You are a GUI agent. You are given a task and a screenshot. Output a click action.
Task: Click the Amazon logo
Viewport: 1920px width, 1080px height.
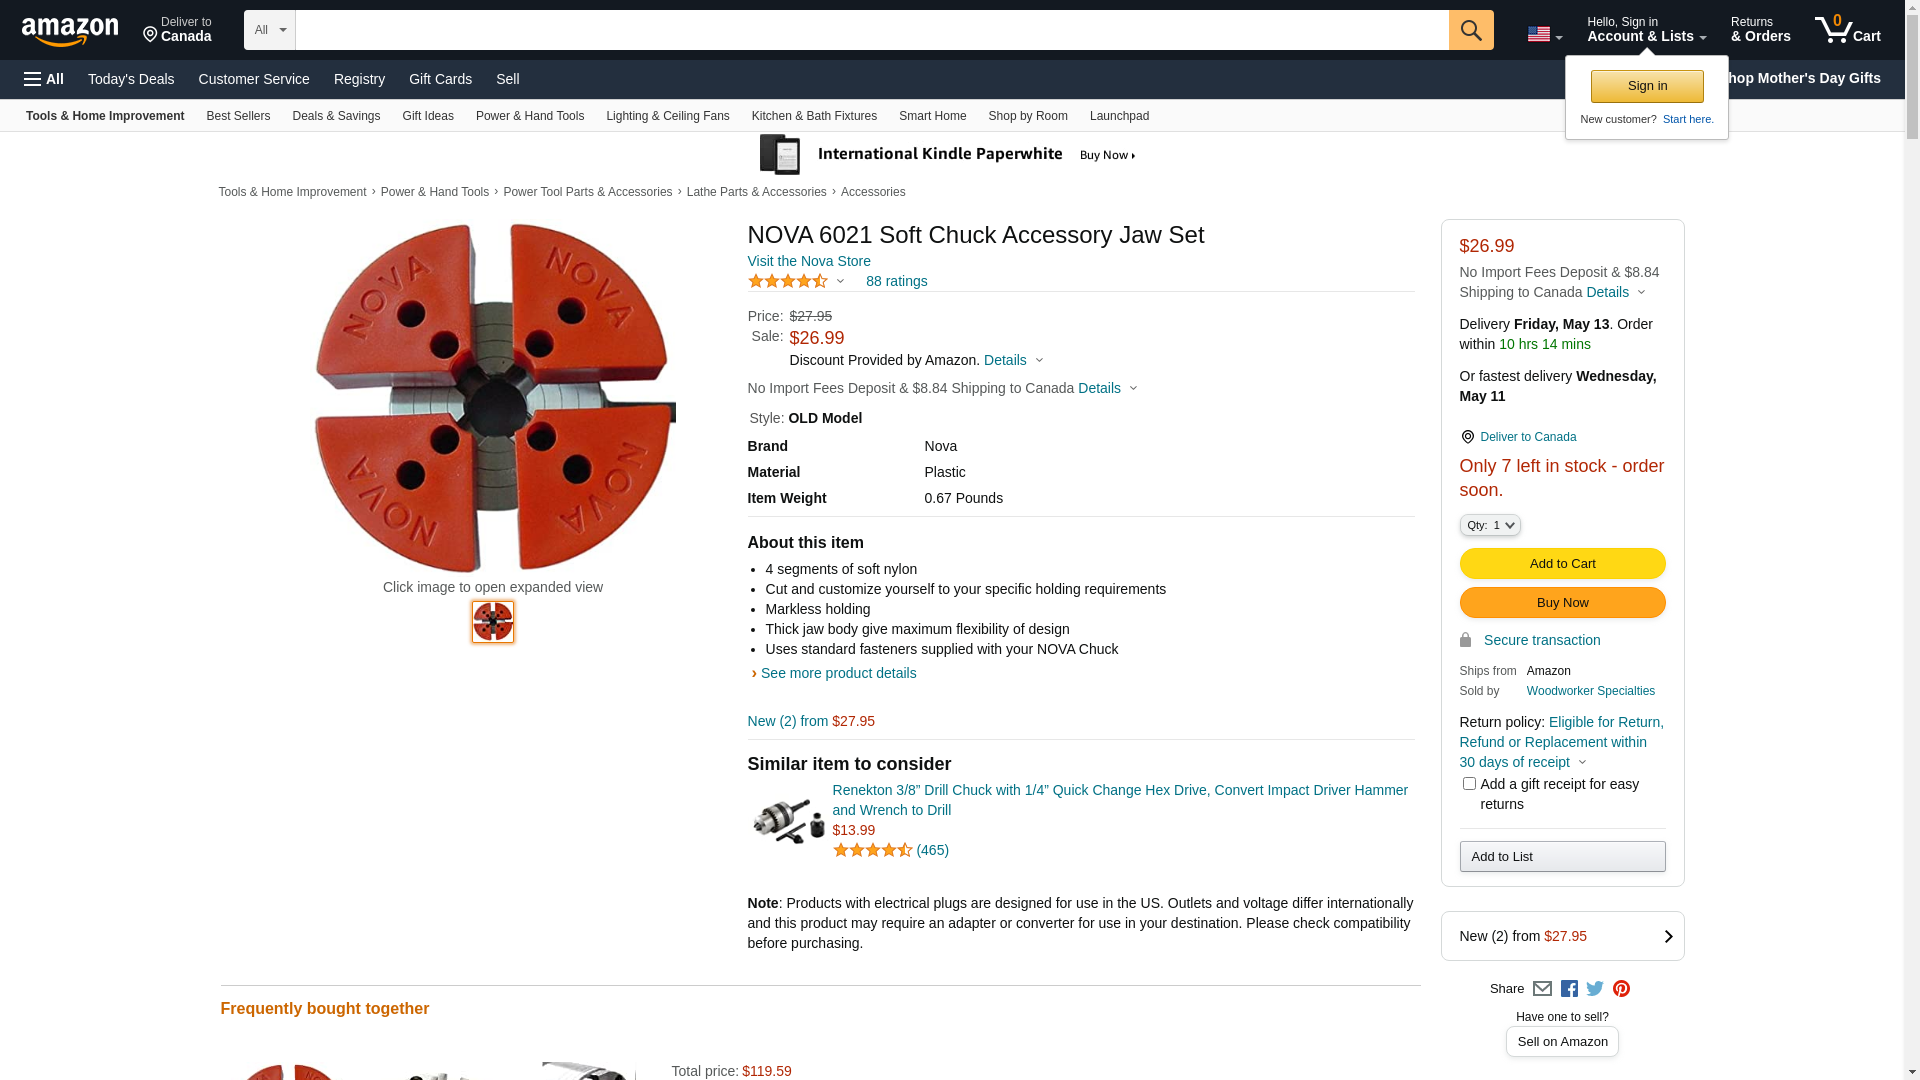[x=70, y=31]
